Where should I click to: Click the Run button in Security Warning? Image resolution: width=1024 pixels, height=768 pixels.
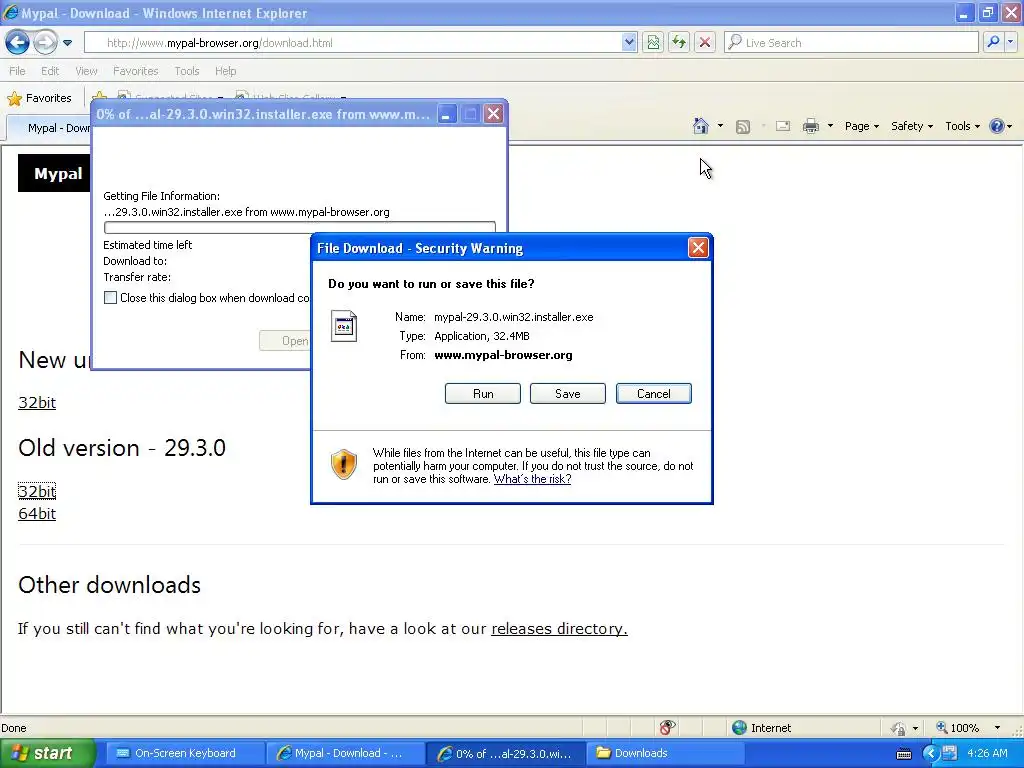[483, 394]
